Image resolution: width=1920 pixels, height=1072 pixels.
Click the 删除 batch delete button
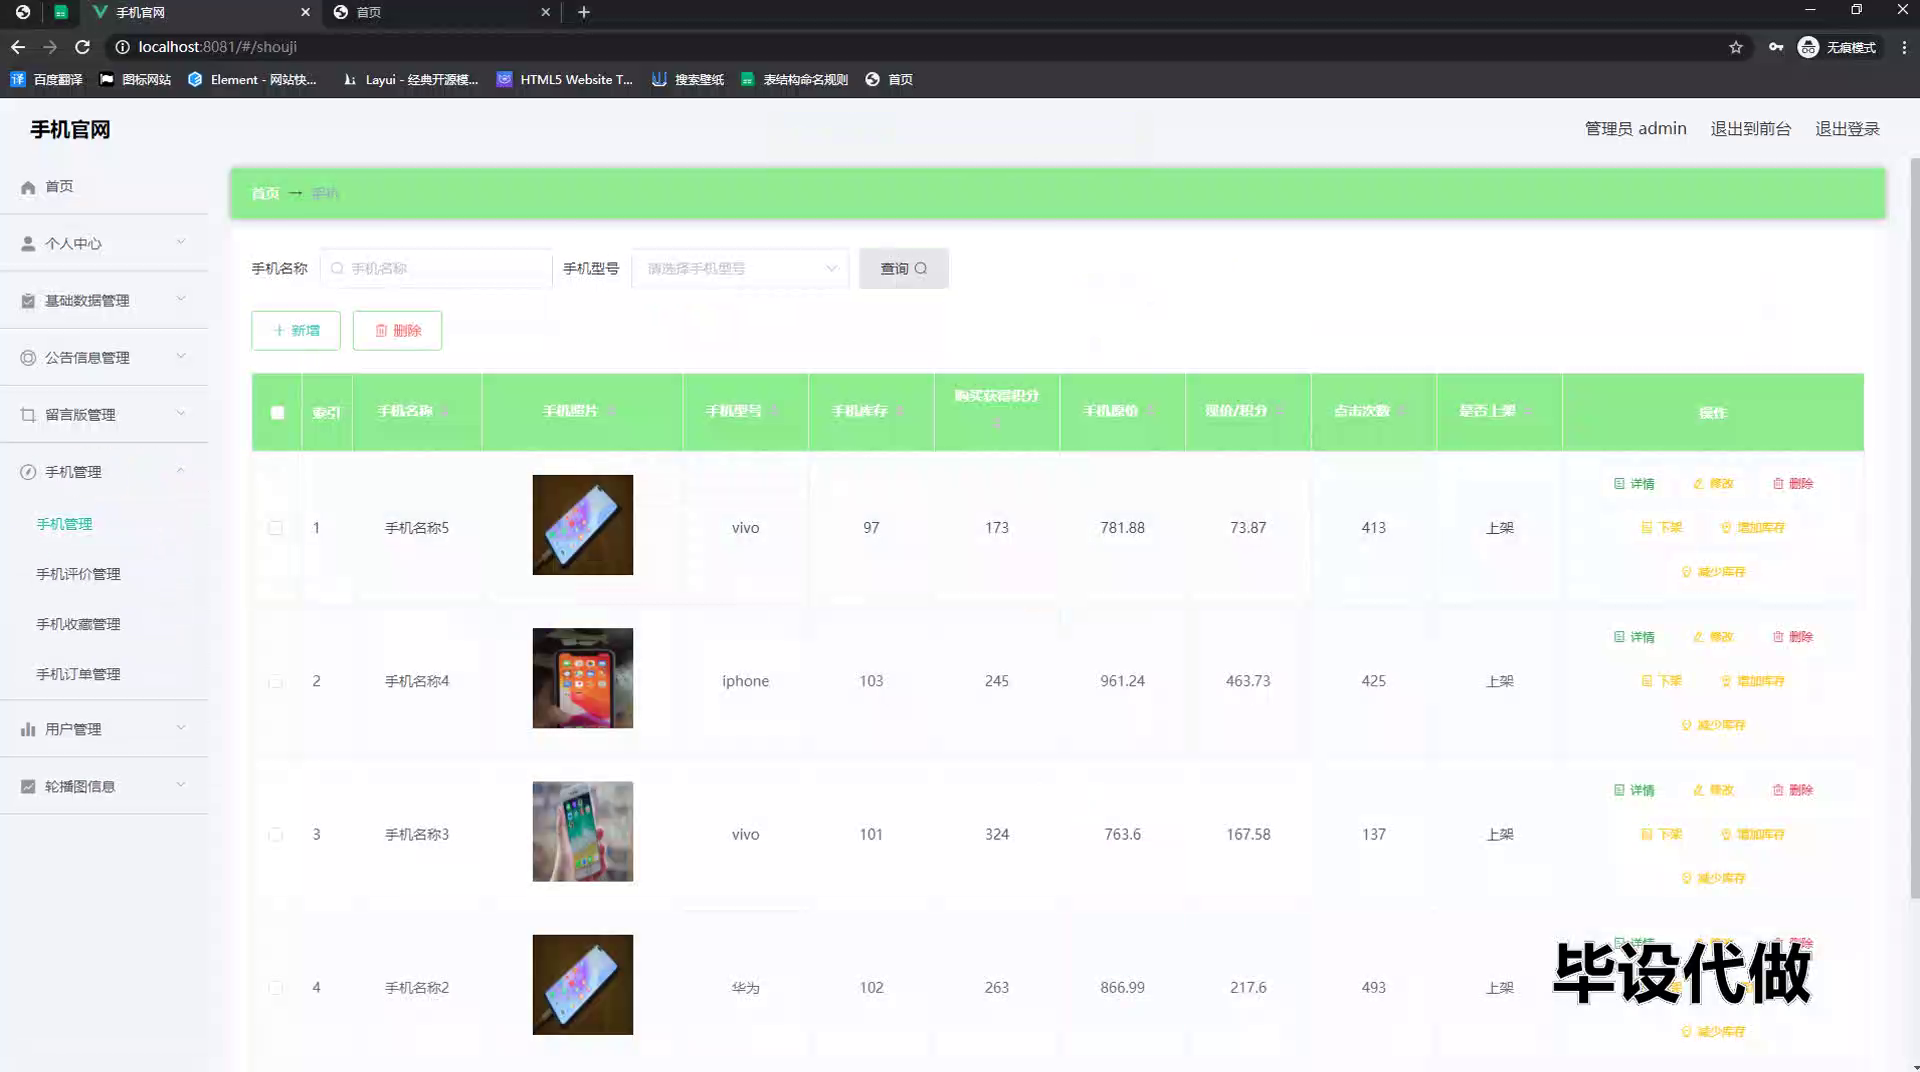point(397,330)
